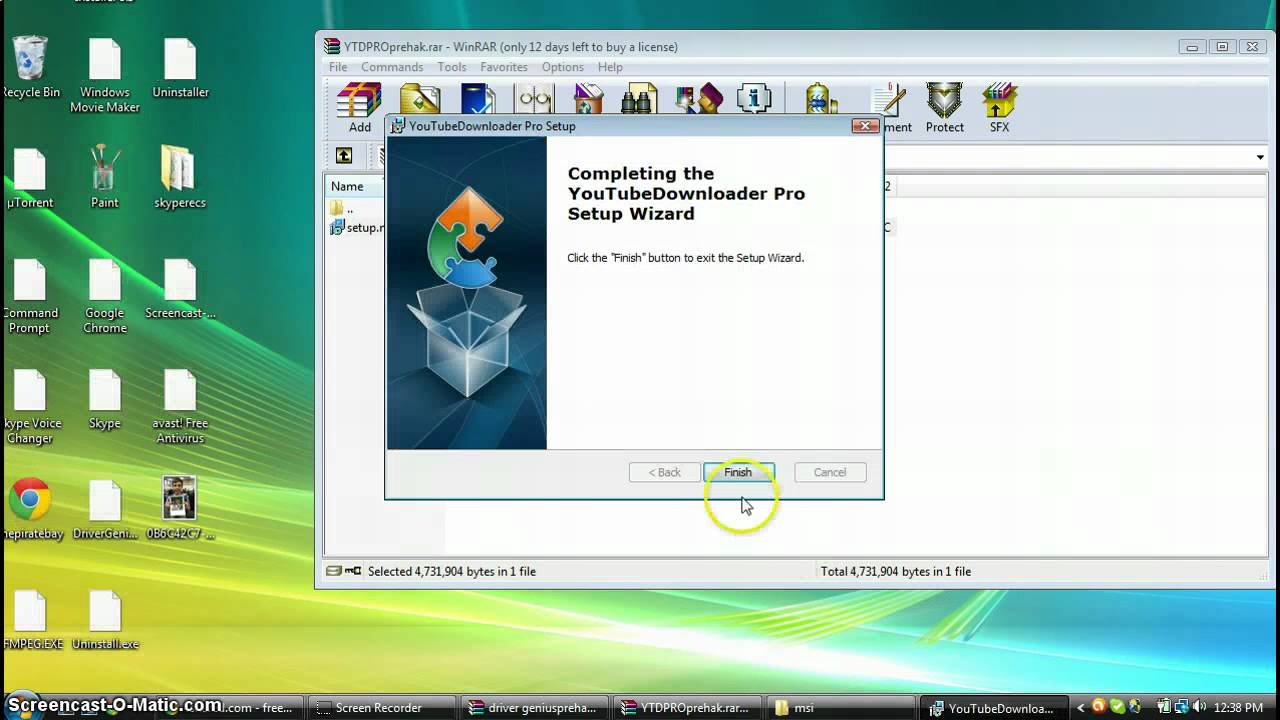Click the Protect icon in WinRAR toolbar
Image resolution: width=1280 pixels, height=720 pixels.
tap(944, 108)
